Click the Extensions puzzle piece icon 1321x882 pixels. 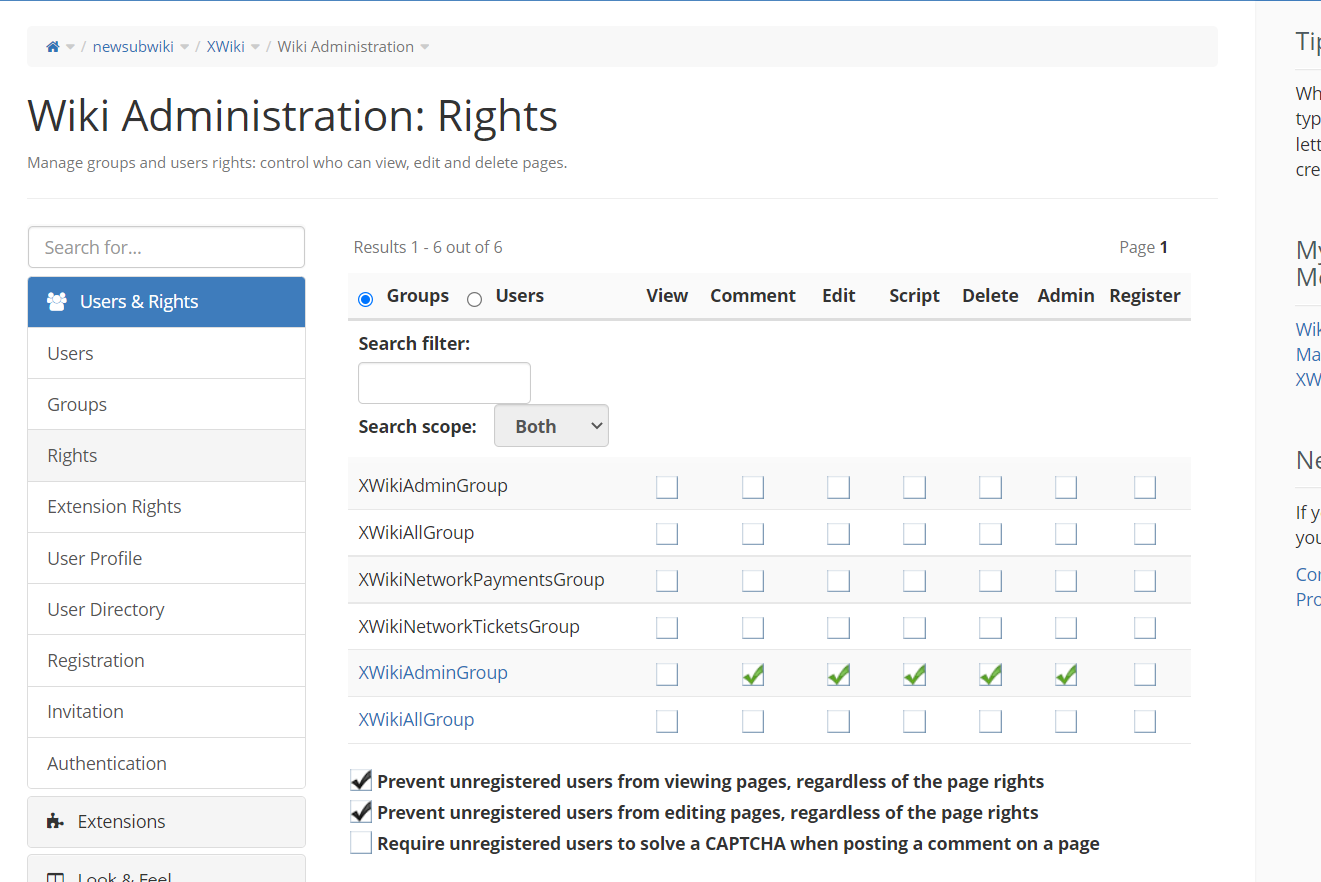(55, 821)
